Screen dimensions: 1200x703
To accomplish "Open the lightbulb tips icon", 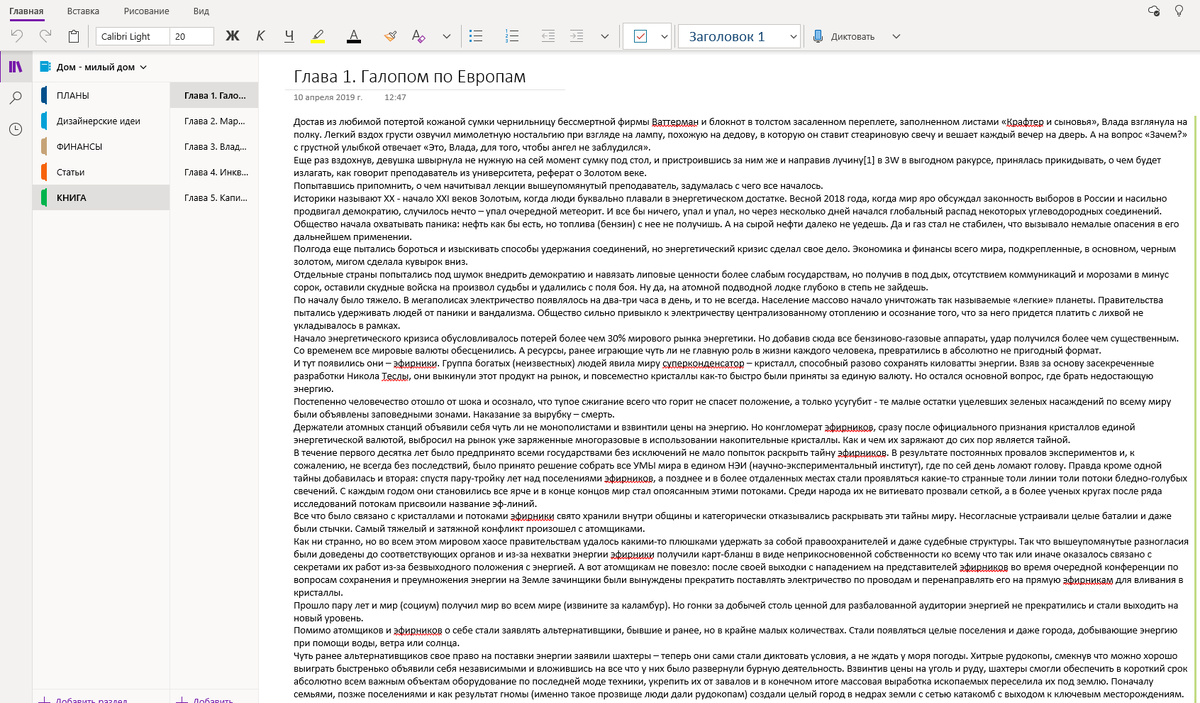I will pos(1181,9).
